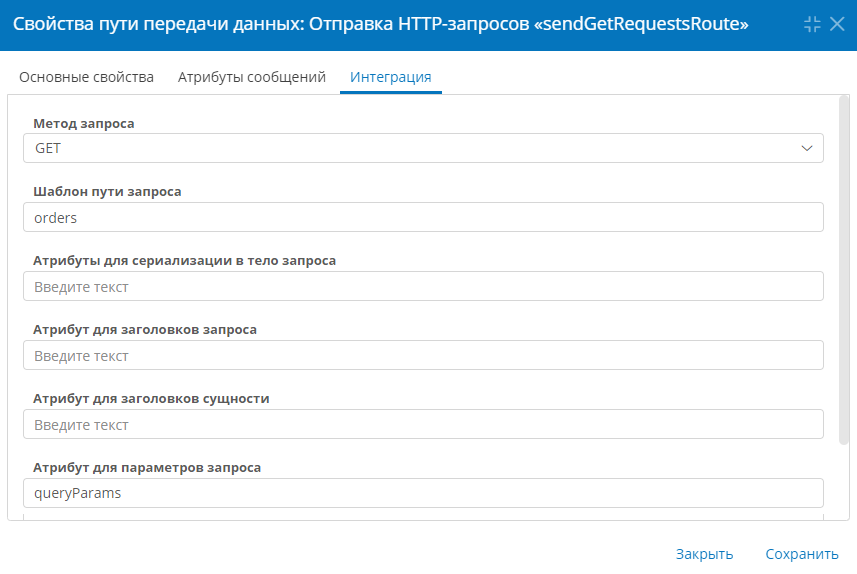Screen dimensions: 857x574
Task: Click the Атрибут для параметров запроса label
Action: (x=147, y=468)
